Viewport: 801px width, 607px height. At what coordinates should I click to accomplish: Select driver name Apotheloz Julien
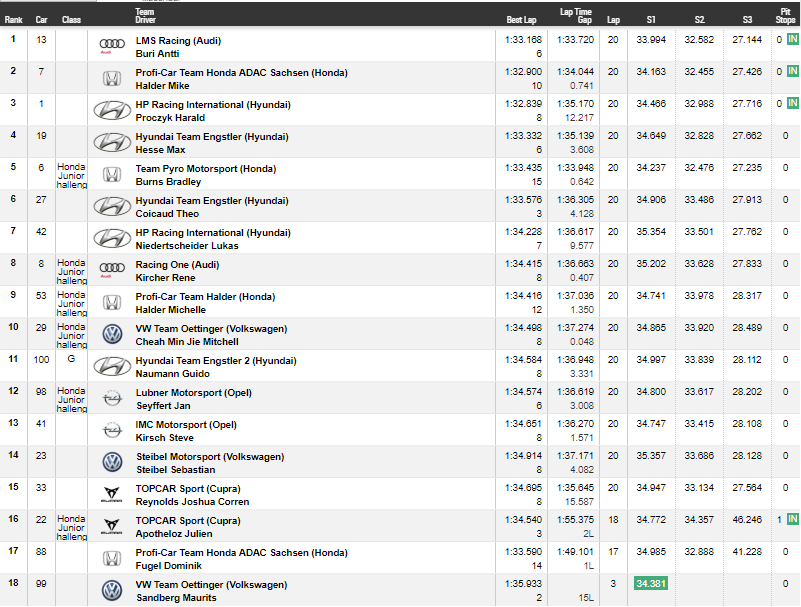coord(174,534)
